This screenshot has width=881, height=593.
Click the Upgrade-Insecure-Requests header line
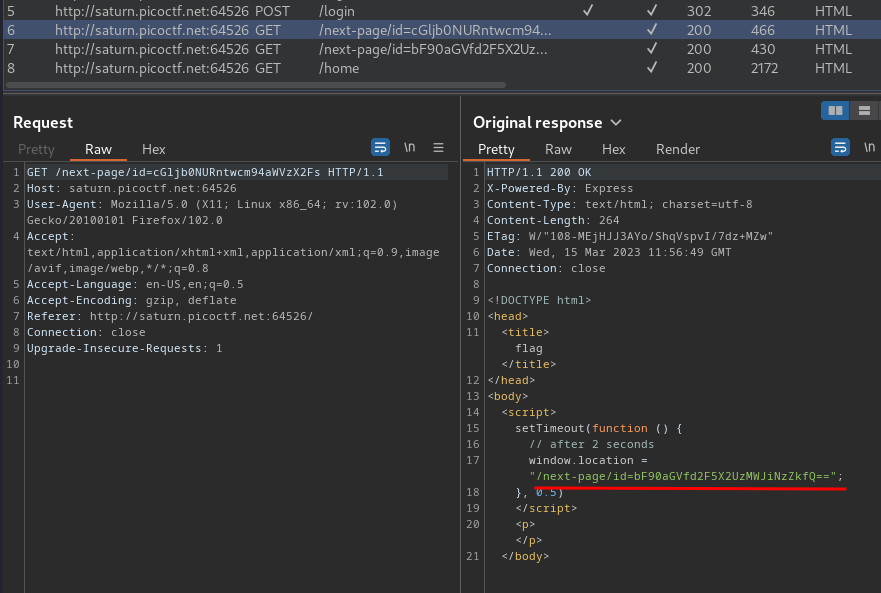(x=124, y=348)
